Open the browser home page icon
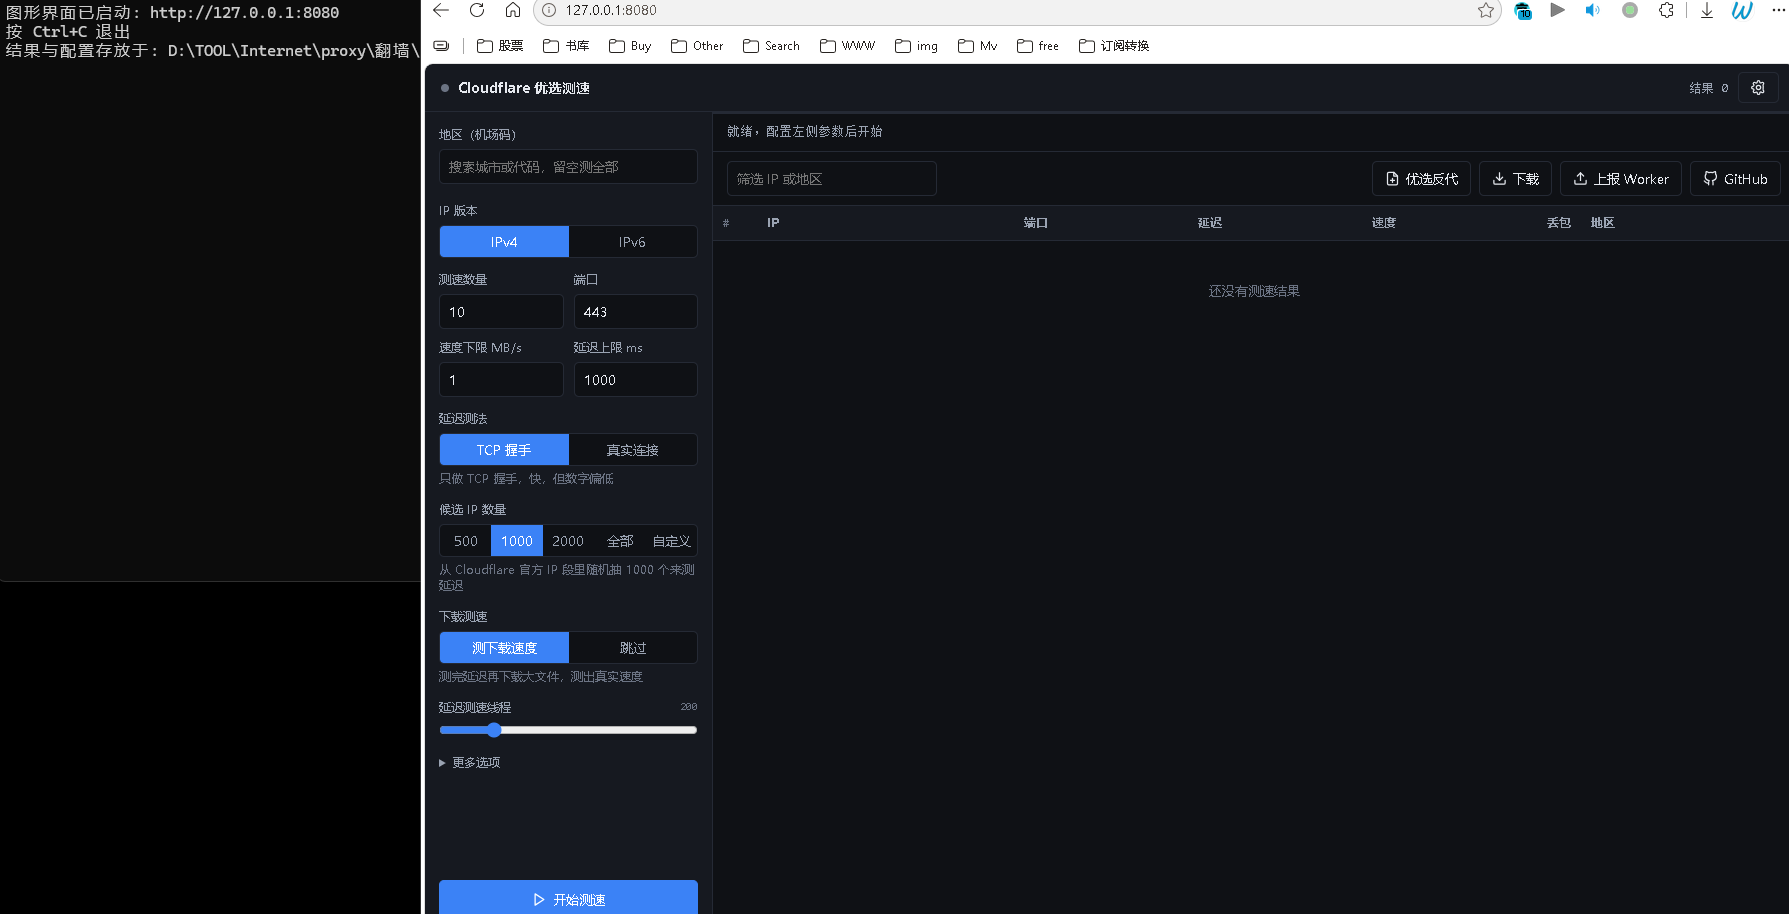Viewport: 1789px width, 914px height. (x=513, y=10)
